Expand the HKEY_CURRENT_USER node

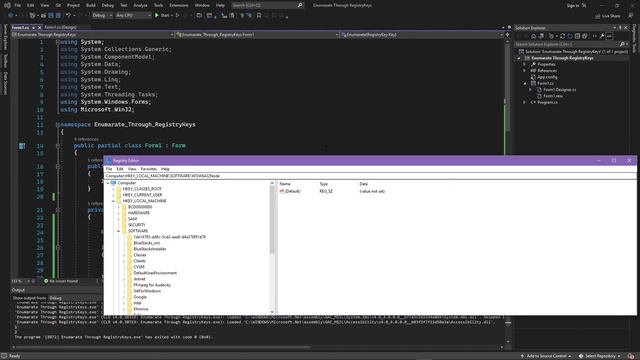(113, 195)
